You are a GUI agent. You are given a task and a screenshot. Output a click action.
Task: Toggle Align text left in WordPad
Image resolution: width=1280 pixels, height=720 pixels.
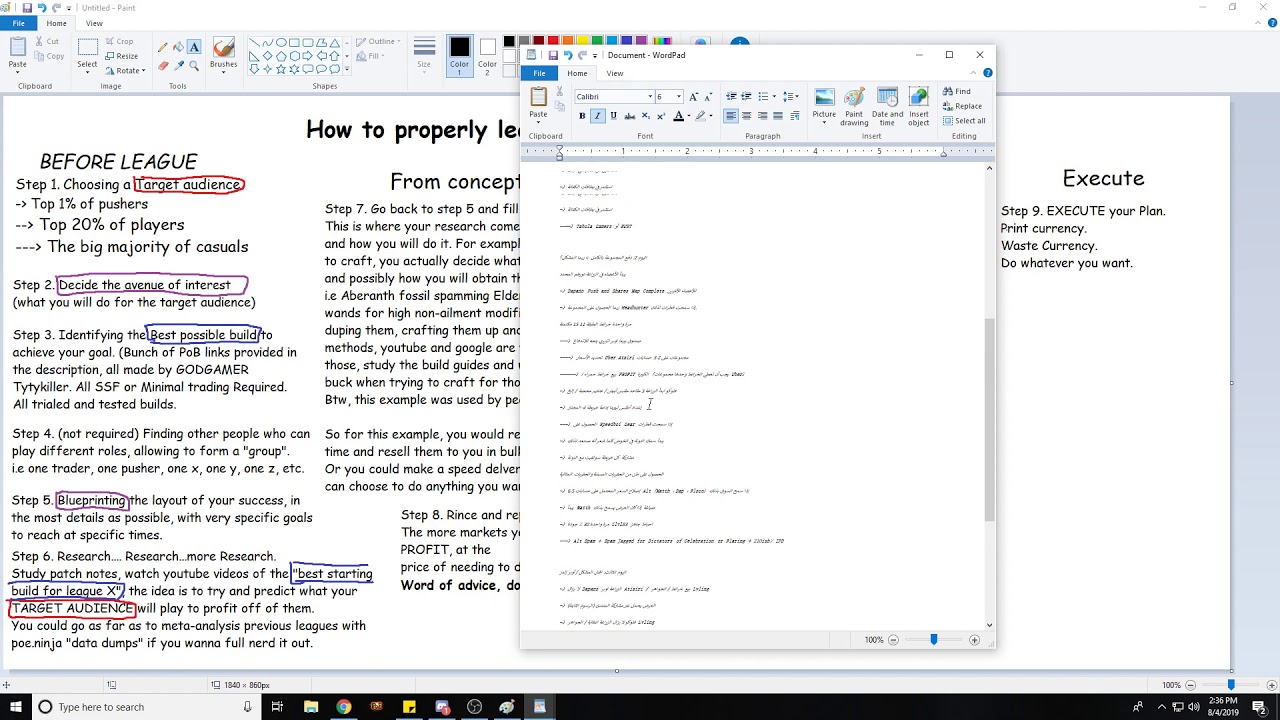coord(731,116)
